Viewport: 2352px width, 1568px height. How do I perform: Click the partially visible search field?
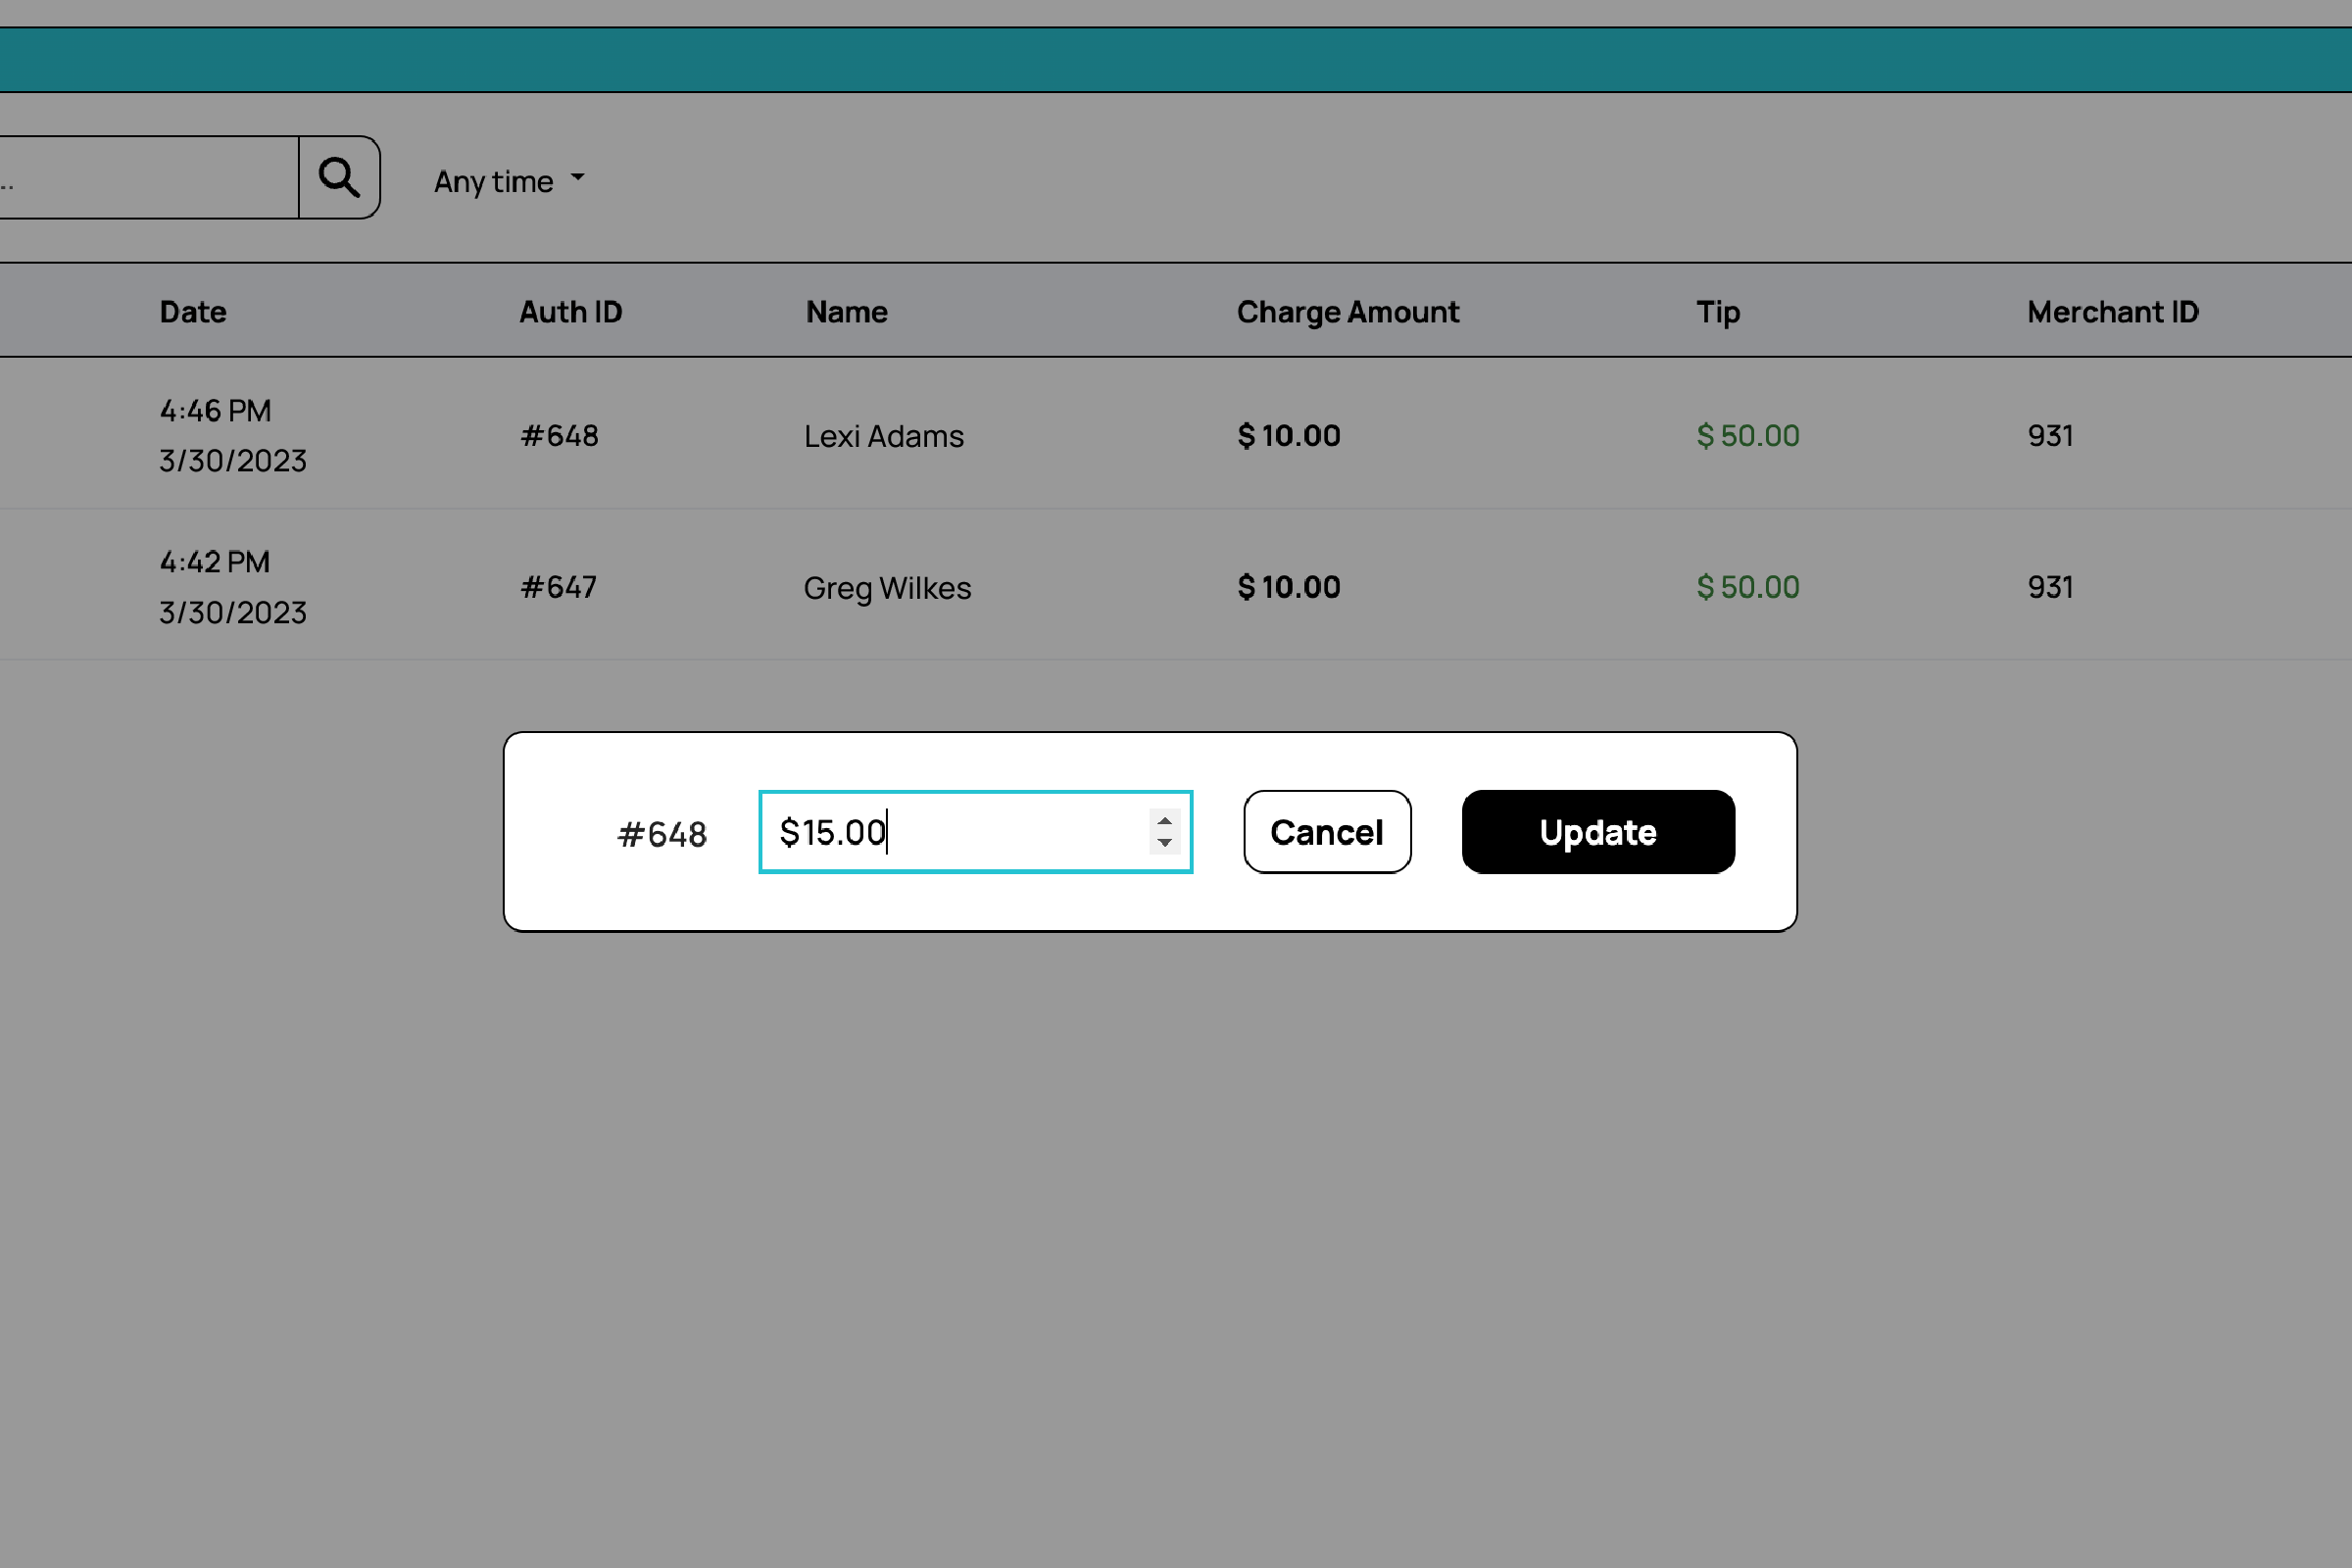pyautogui.click(x=150, y=178)
